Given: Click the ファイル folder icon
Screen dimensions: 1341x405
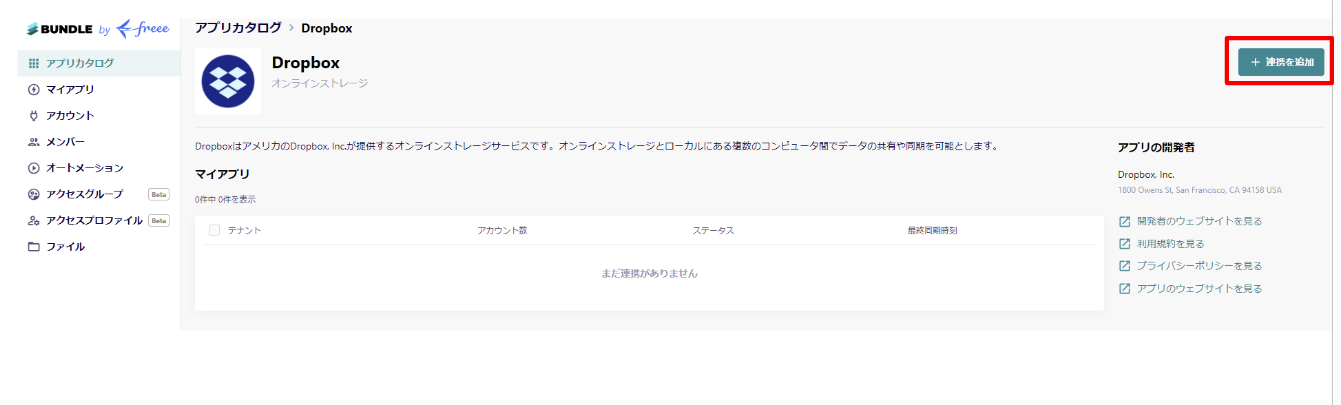Looking at the screenshot, I should click(x=34, y=246).
